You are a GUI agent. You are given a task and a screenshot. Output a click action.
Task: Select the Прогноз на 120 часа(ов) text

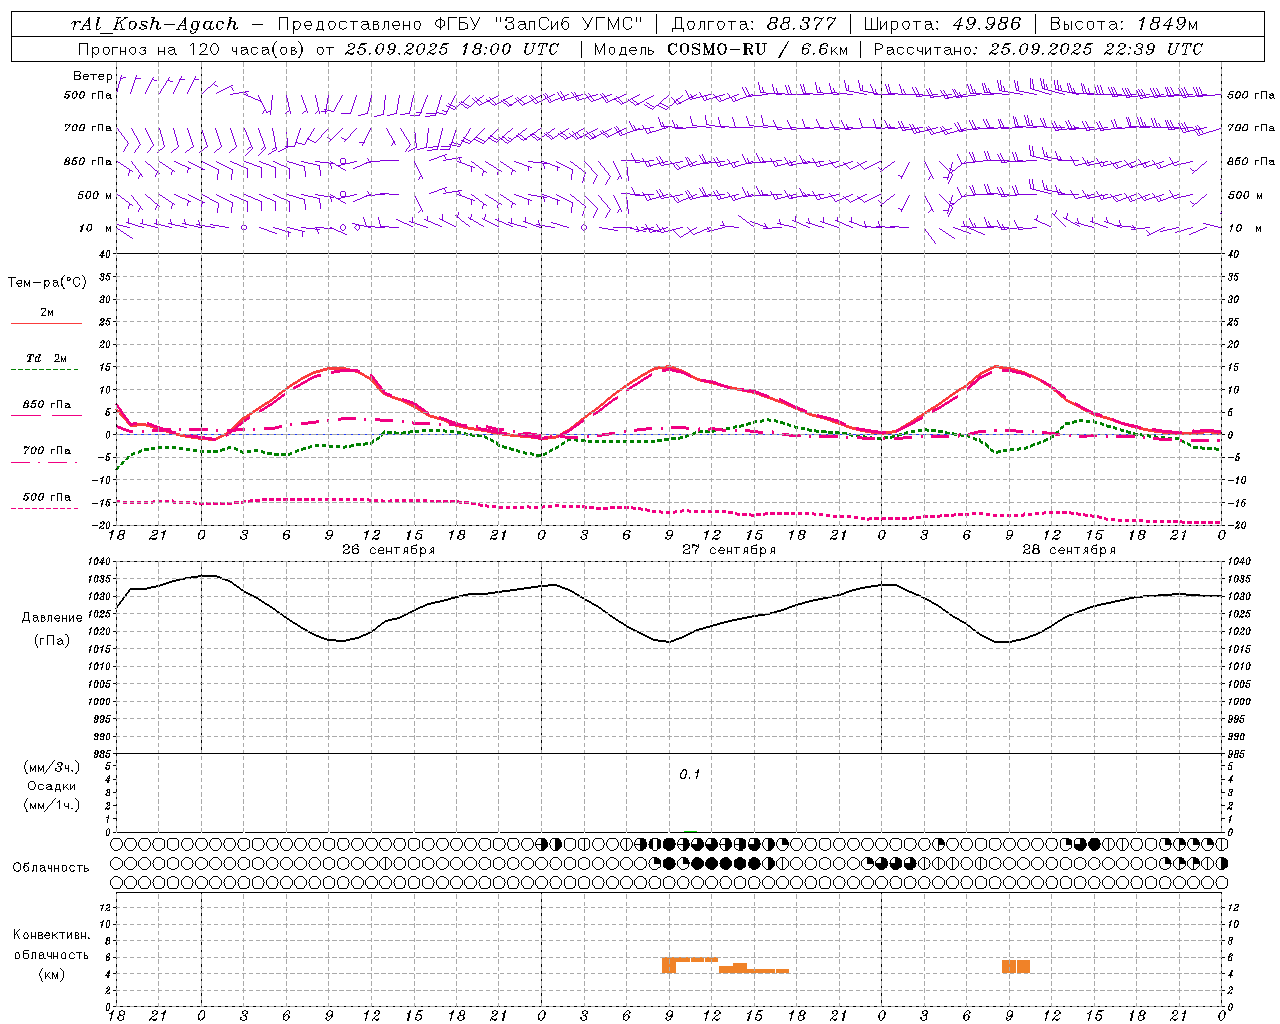click(192, 49)
